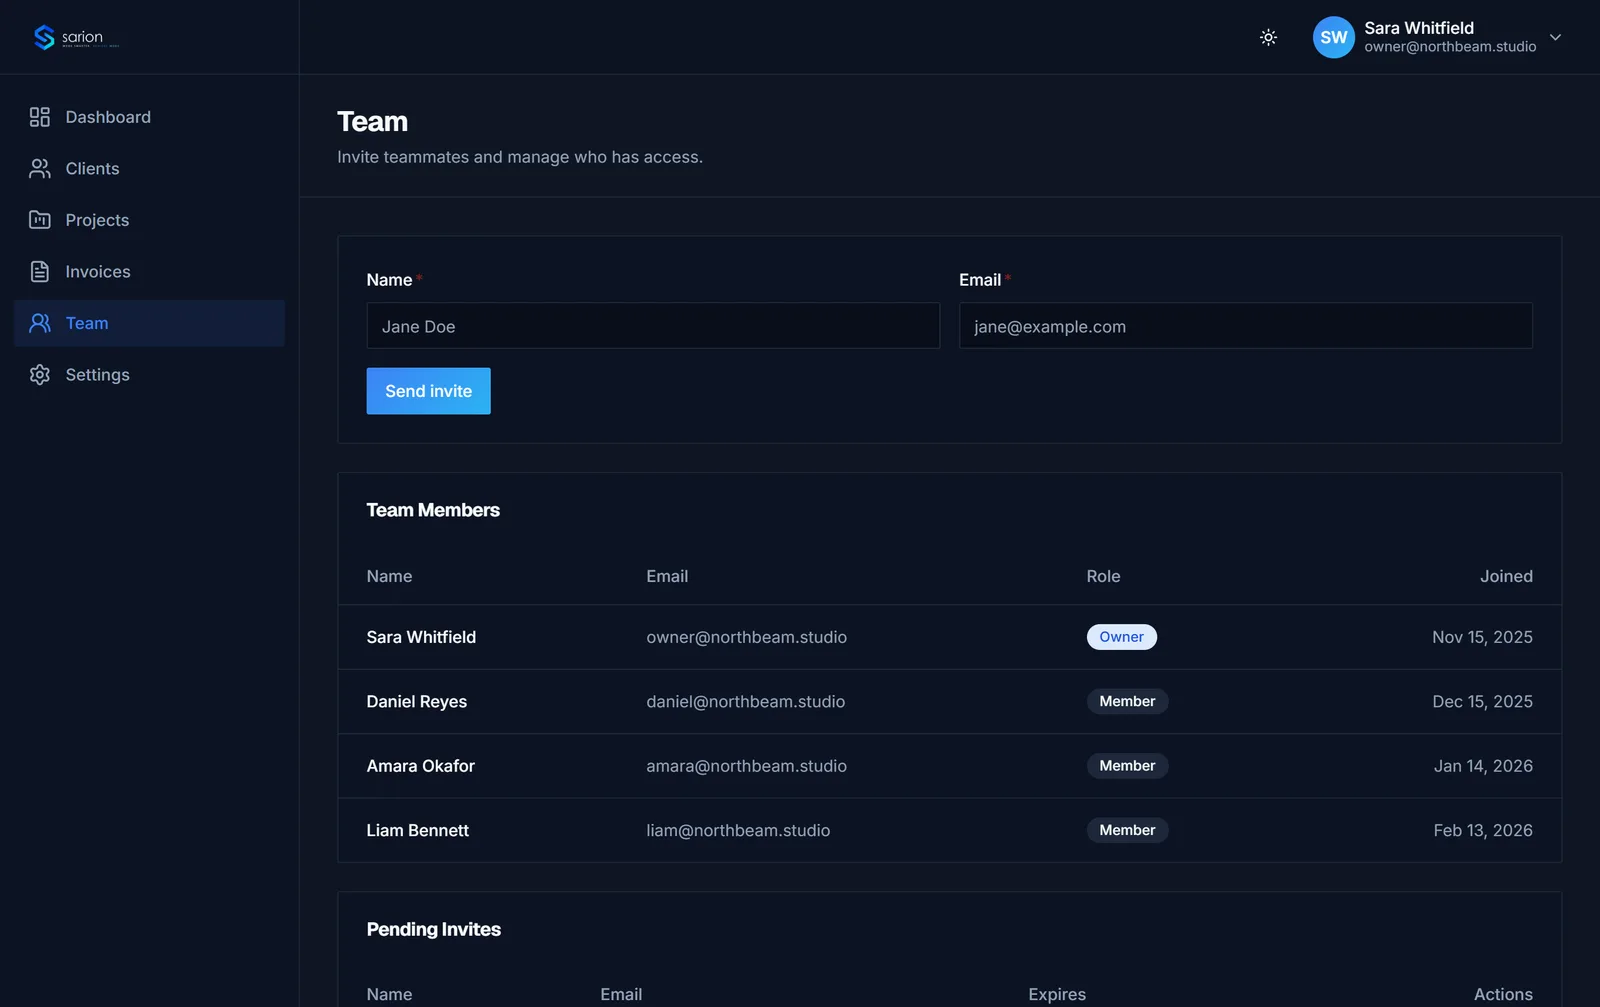Image resolution: width=1600 pixels, height=1007 pixels.
Task: Click Amara Okafor's Member badge
Action: pyautogui.click(x=1127, y=766)
